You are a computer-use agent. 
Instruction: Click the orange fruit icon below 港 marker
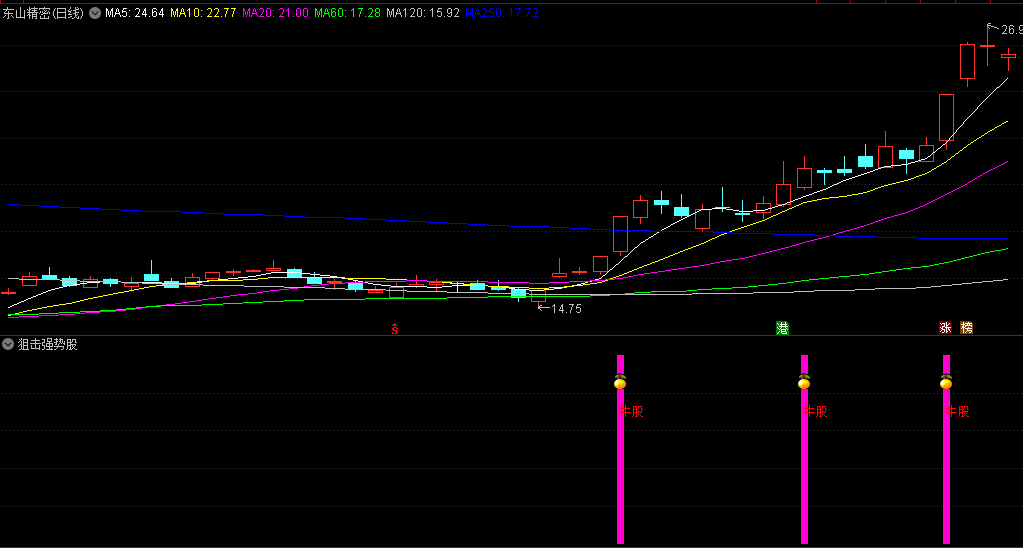pos(804,382)
